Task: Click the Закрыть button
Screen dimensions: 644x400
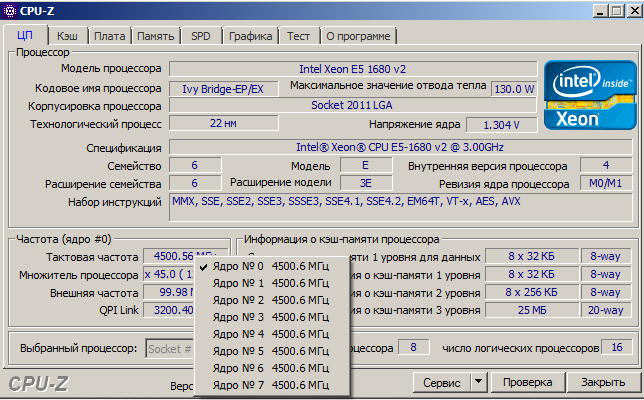Action: tap(603, 382)
